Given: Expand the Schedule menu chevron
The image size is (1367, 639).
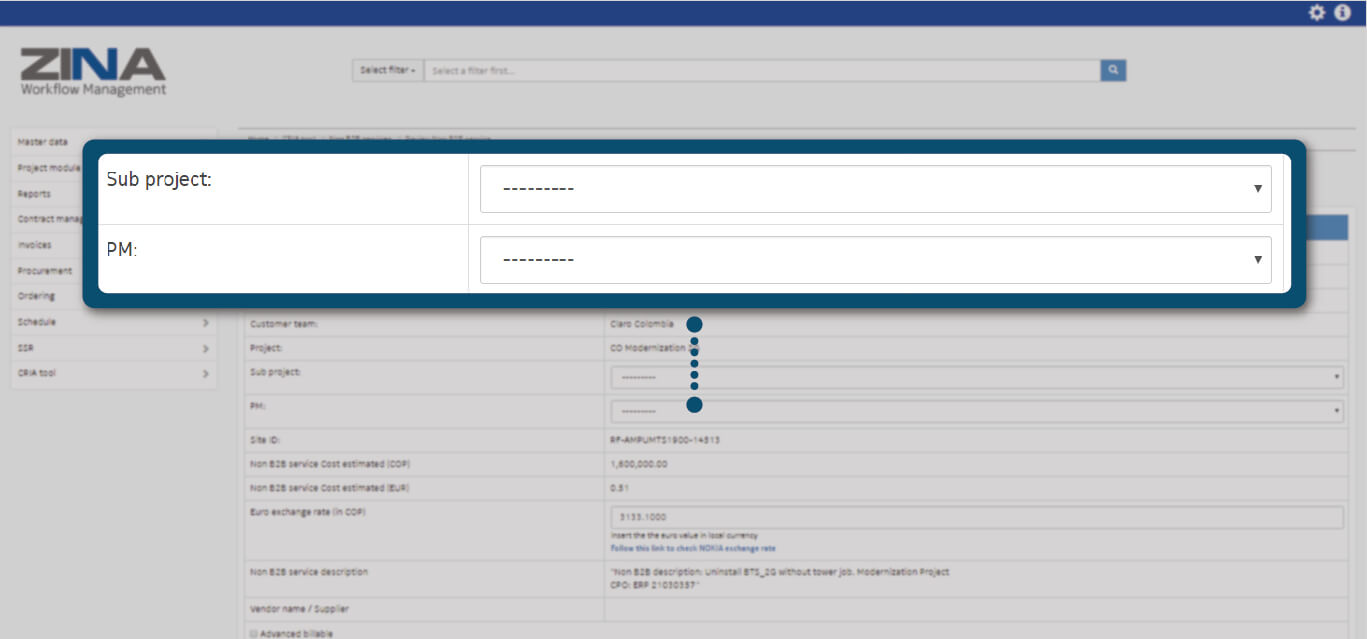Looking at the screenshot, I should click(205, 323).
